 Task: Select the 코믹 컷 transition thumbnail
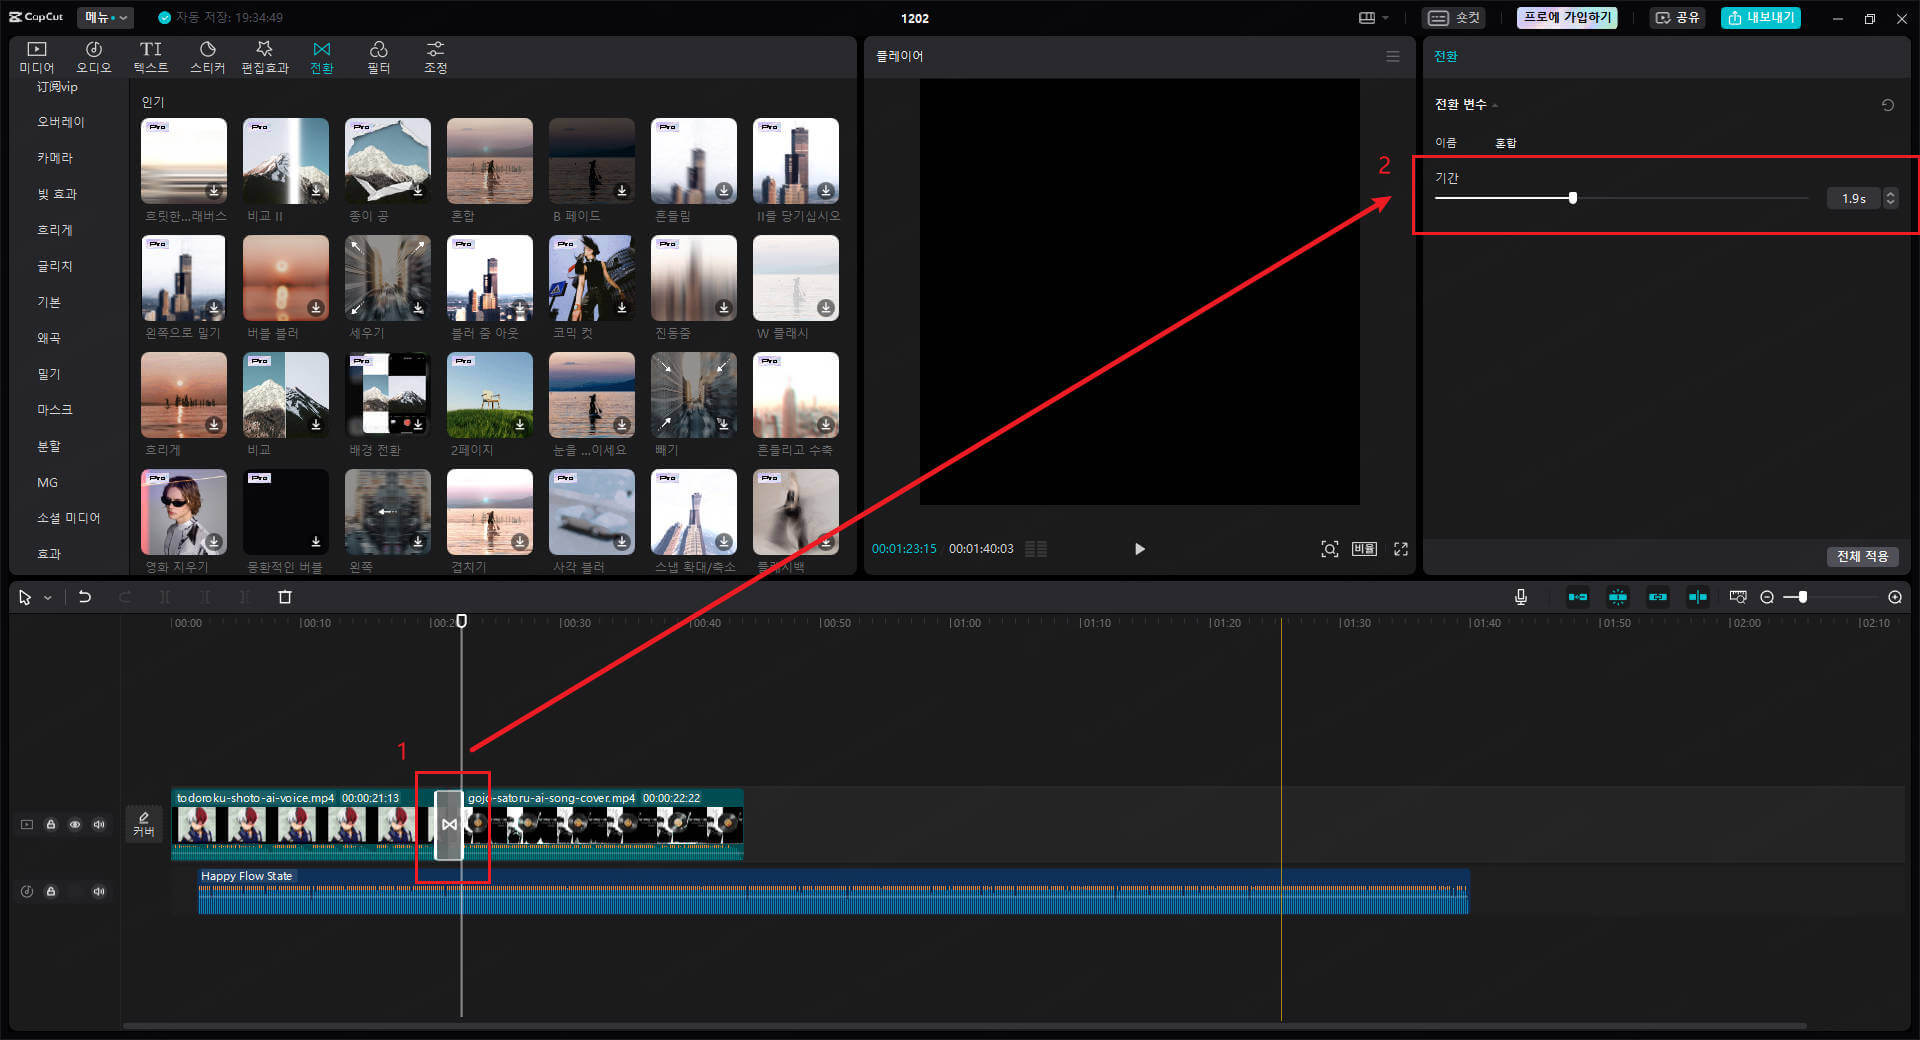click(592, 278)
